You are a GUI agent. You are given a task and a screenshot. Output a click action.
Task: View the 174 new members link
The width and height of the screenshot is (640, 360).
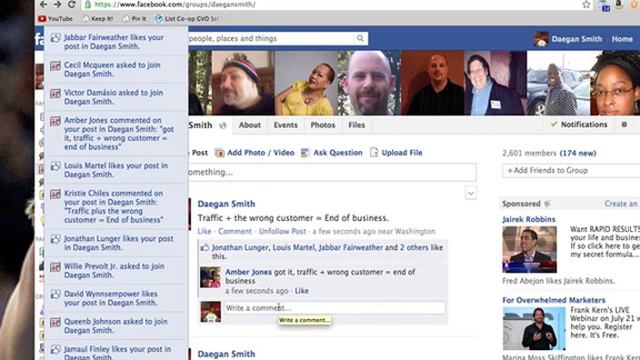578,153
